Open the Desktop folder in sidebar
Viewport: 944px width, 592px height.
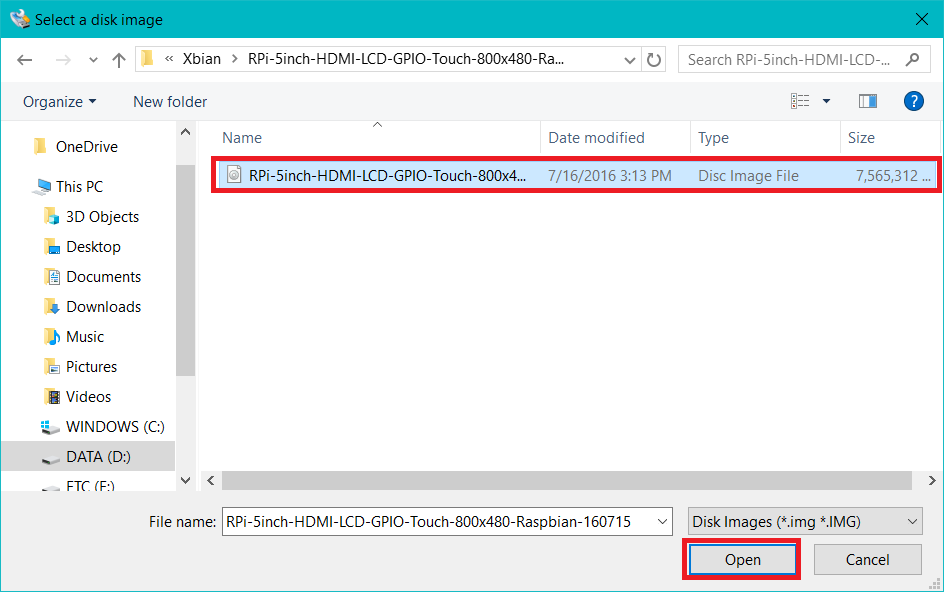[93, 247]
